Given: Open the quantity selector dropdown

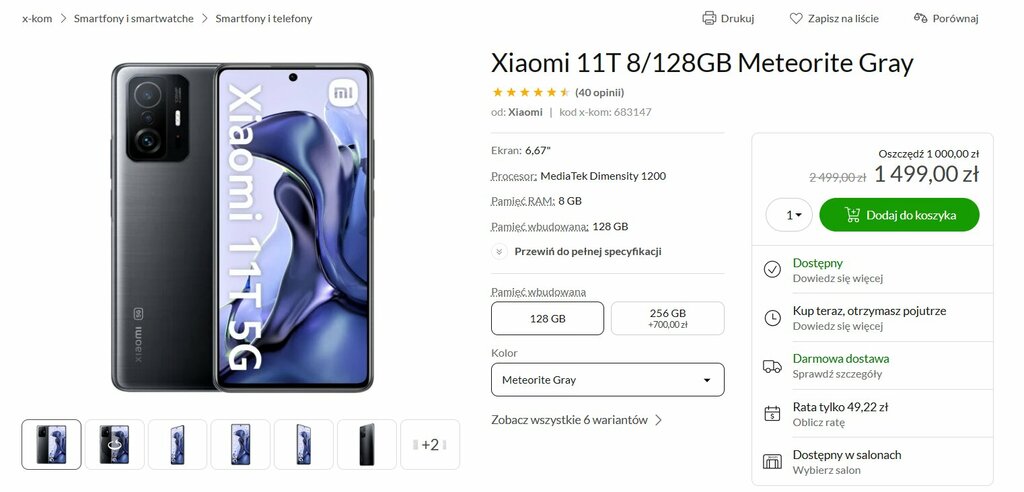Looking at the screenshot, I should [789, 215].
